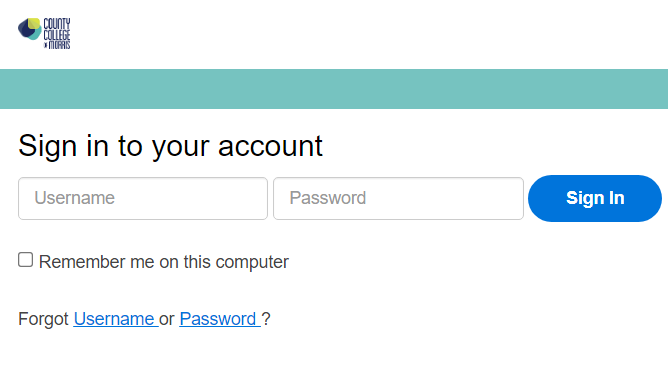Click the County College of Morris logo emblem

click(30, 29)
